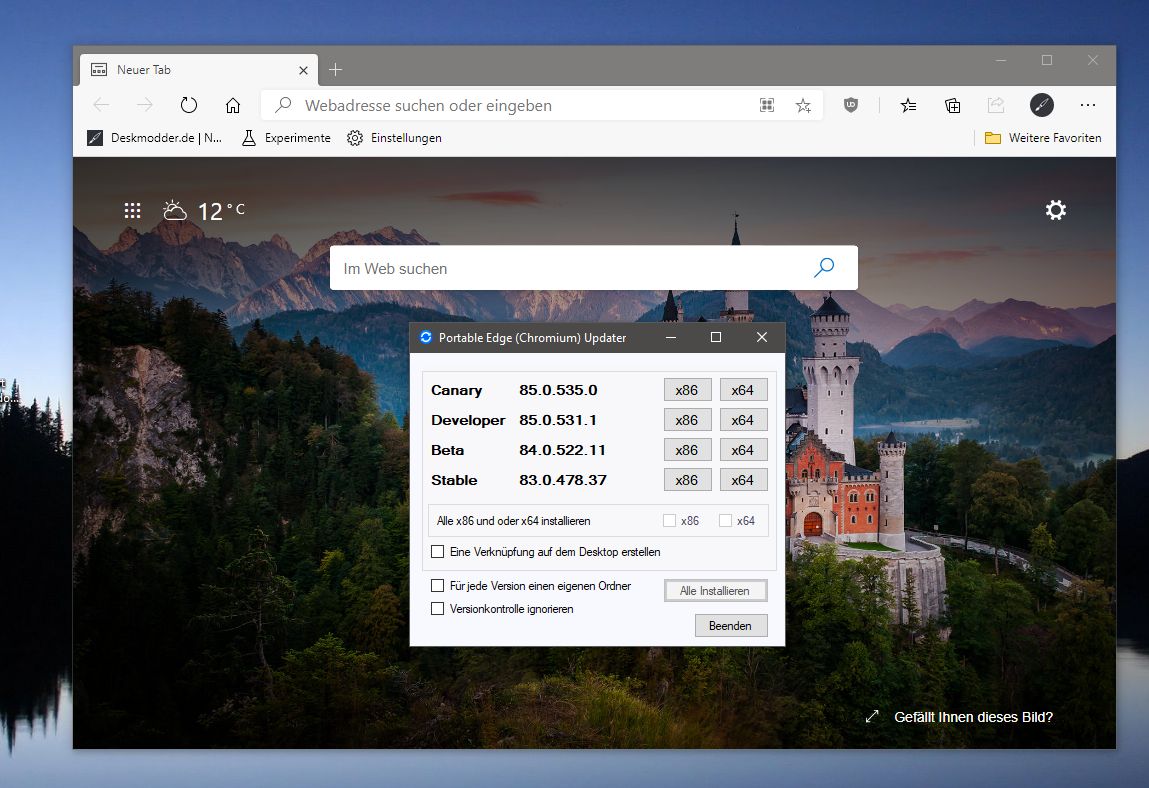Viewport: 1149px width, 788px height.
Task: Maximize the Portable Edge Updater dialog
Action: tap(716, 337)
